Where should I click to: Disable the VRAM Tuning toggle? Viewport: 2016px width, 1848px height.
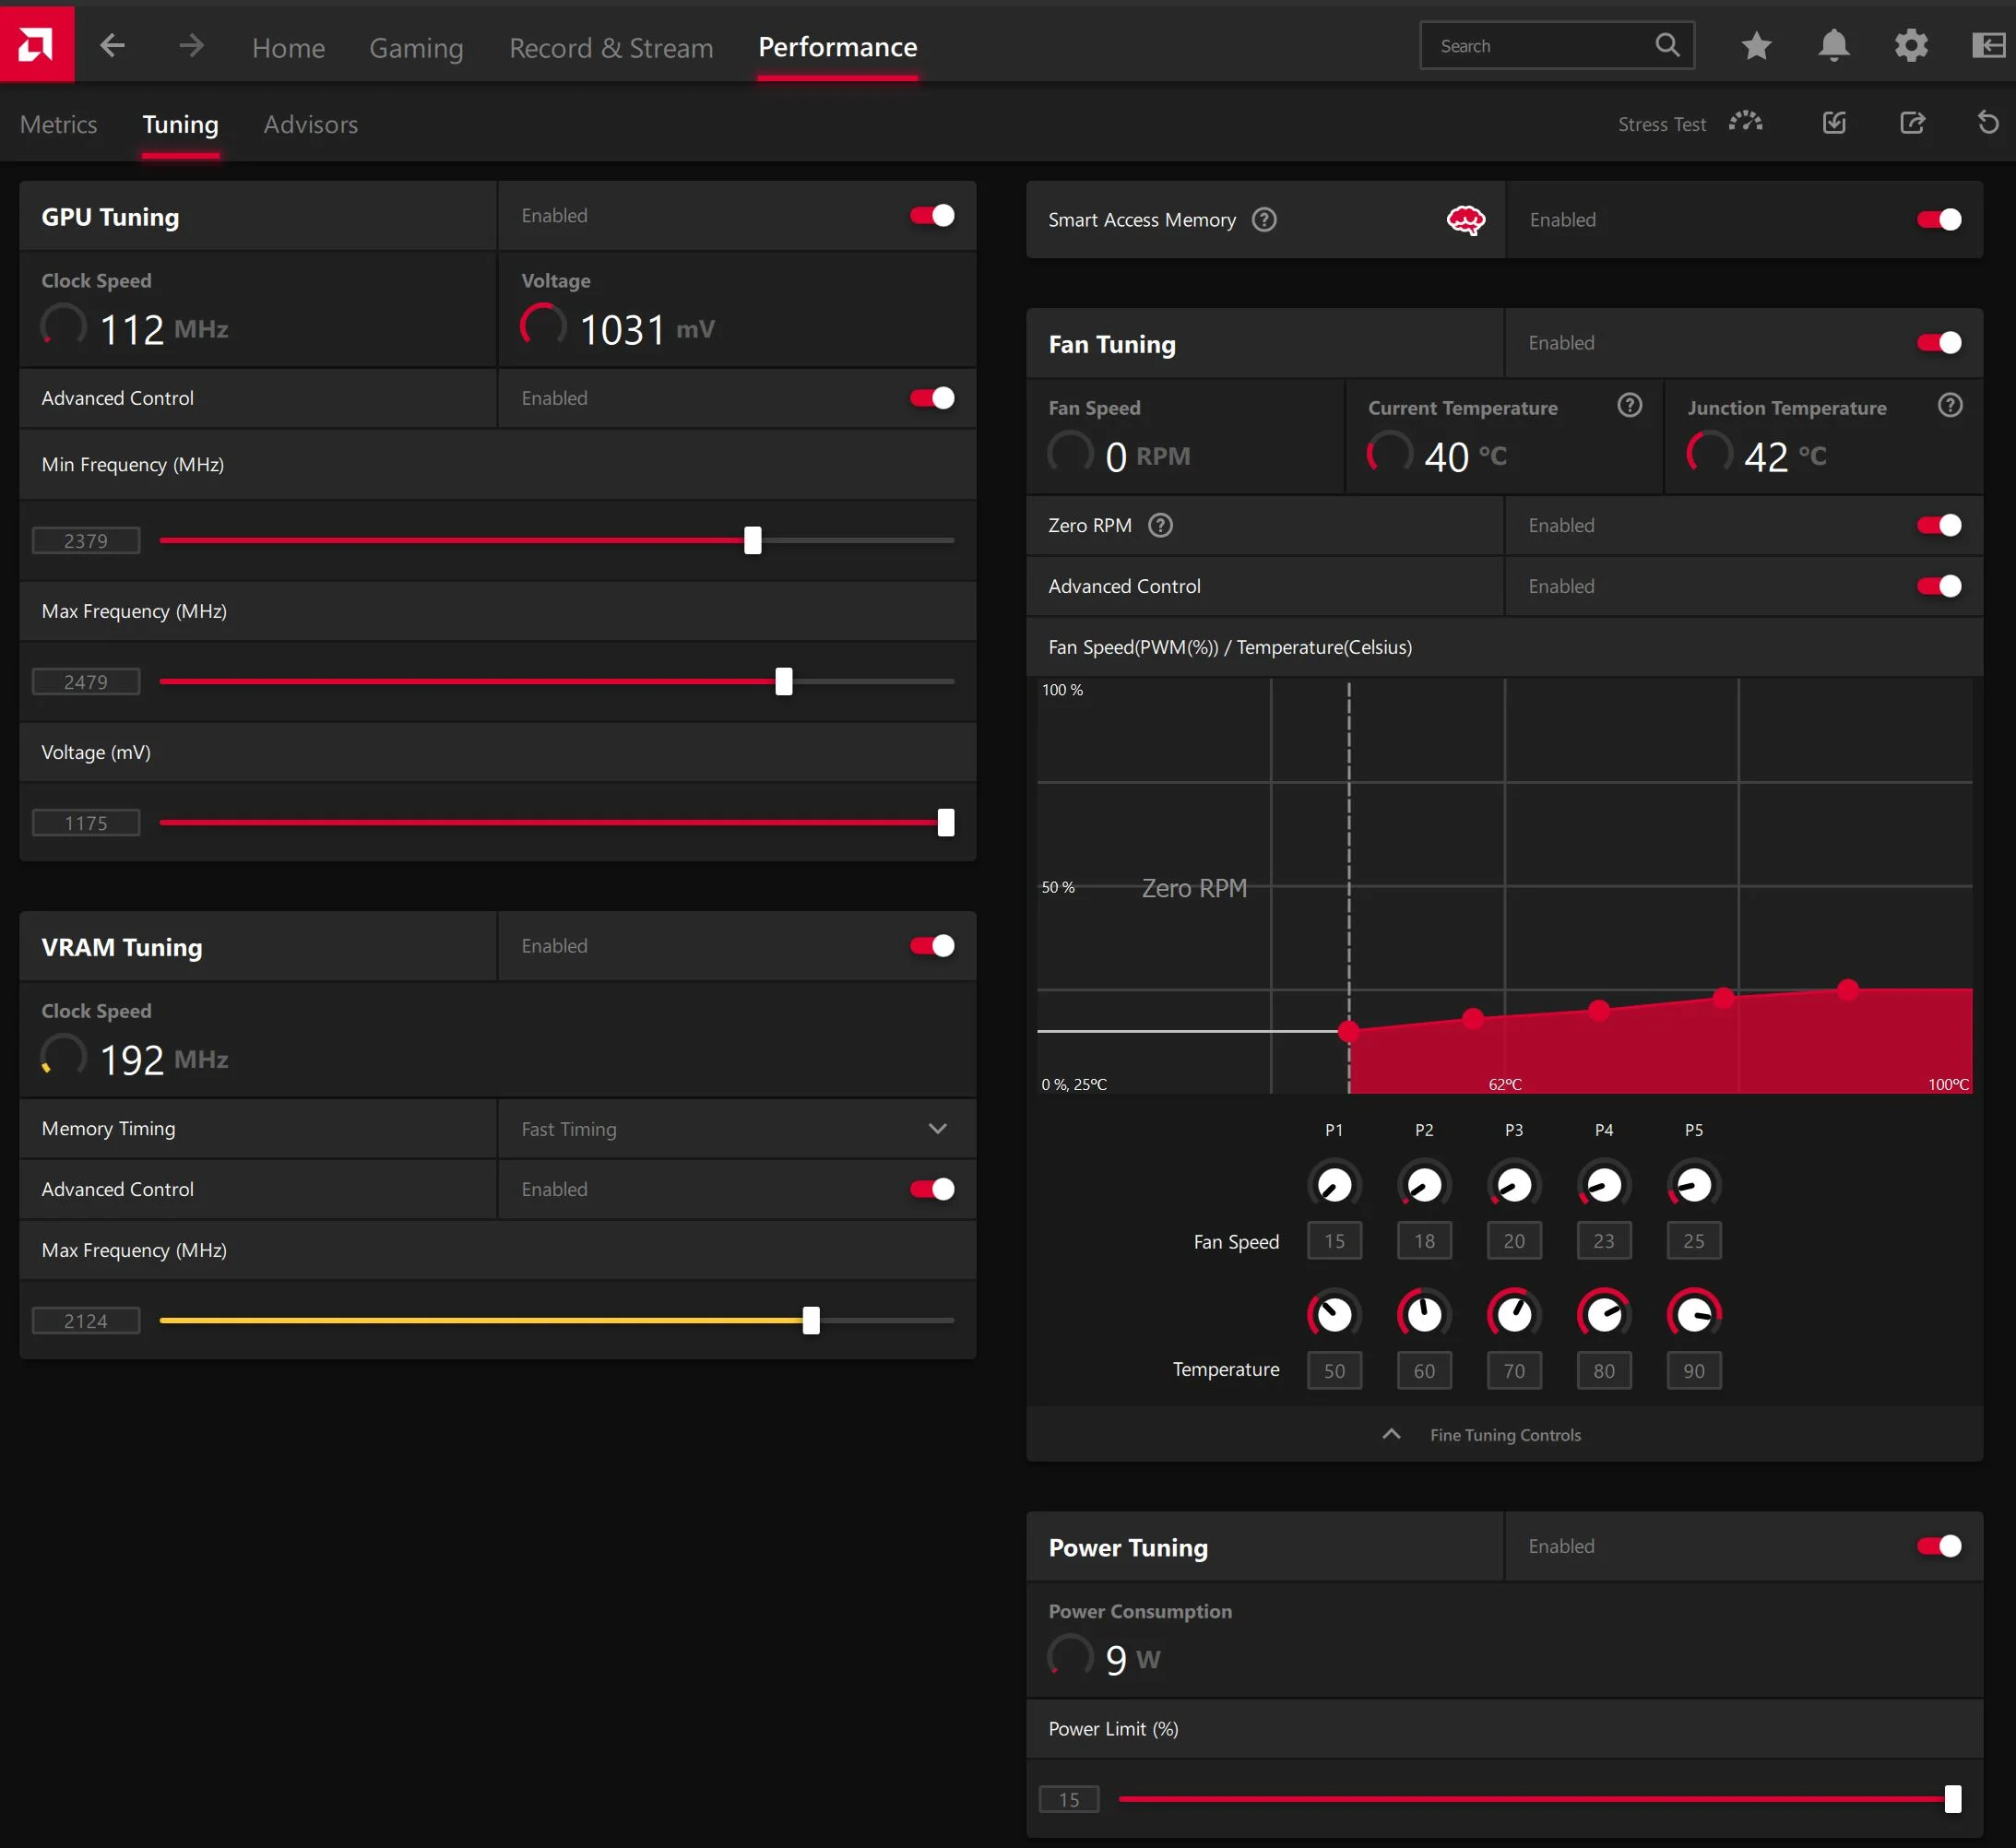pos(932,945)
